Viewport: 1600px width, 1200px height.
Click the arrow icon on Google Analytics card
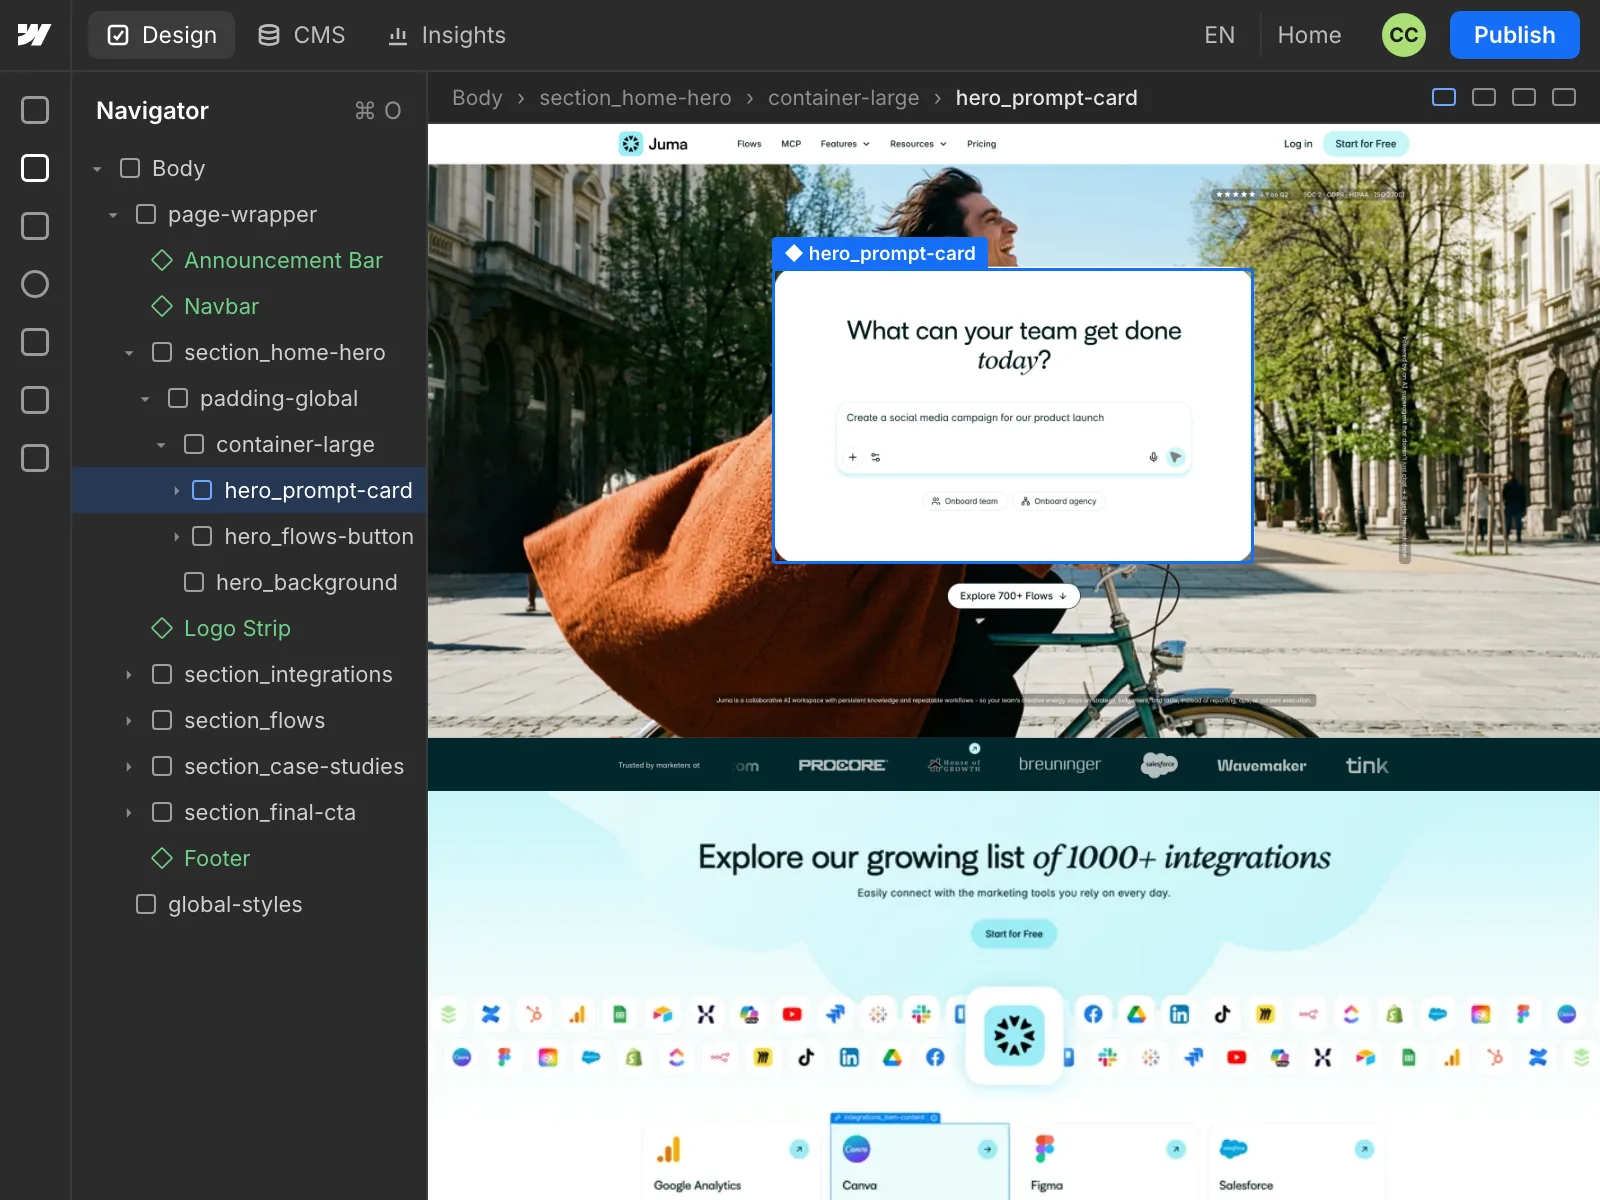pyautogui.click(x=799, y=1149)
